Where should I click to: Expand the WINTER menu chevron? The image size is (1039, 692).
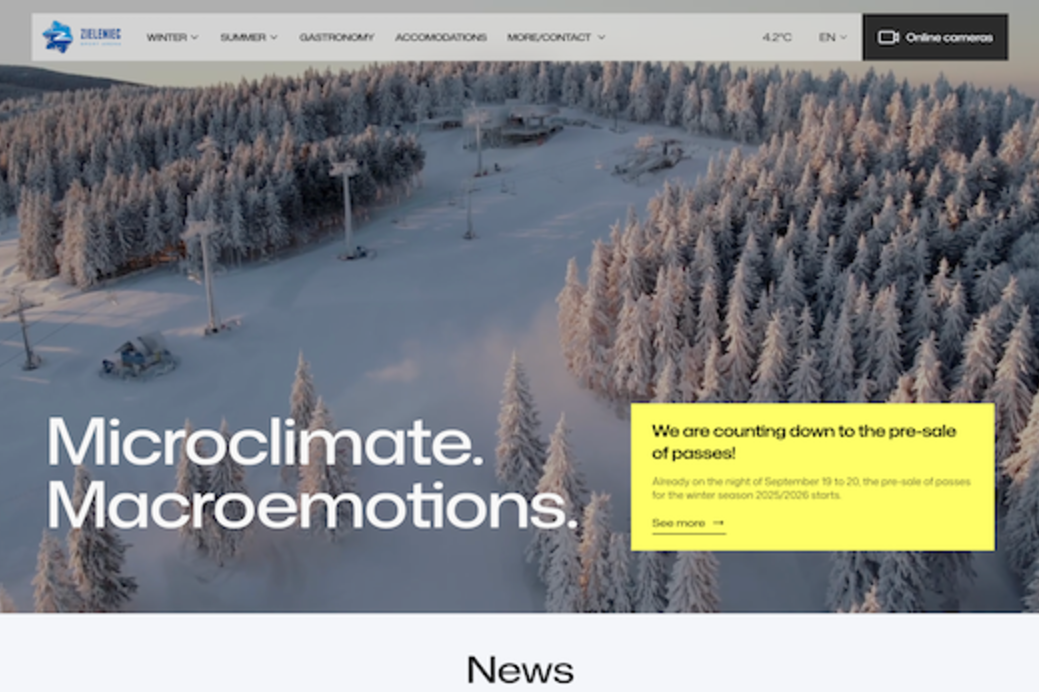coord(195,37)
